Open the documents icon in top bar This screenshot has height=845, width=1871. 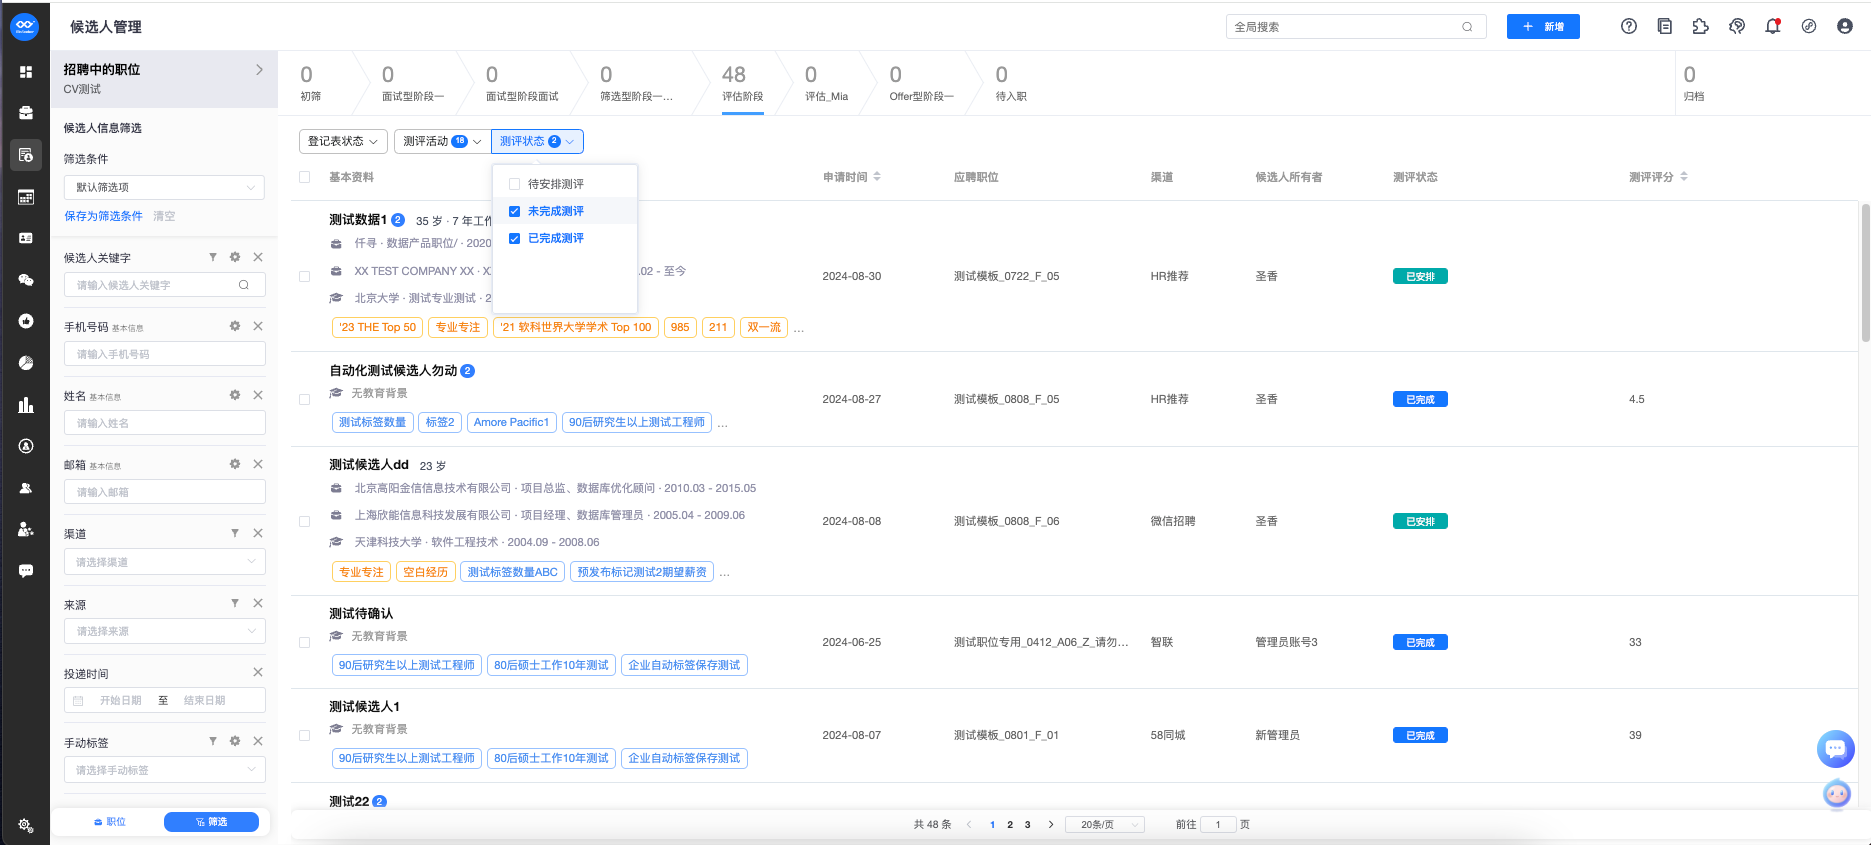tap(1665, 27)
